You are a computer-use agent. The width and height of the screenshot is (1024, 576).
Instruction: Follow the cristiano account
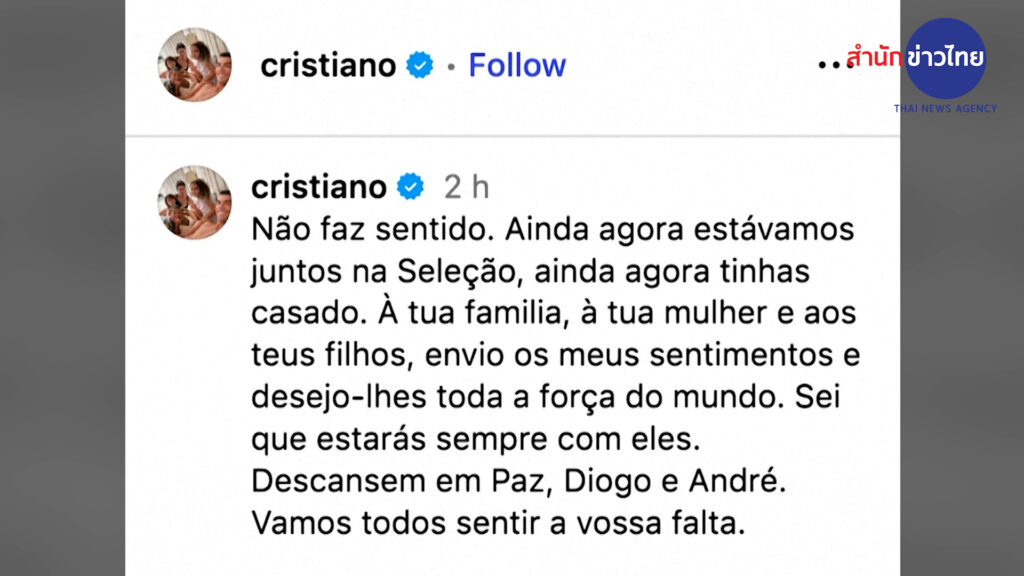coord(517,66)
